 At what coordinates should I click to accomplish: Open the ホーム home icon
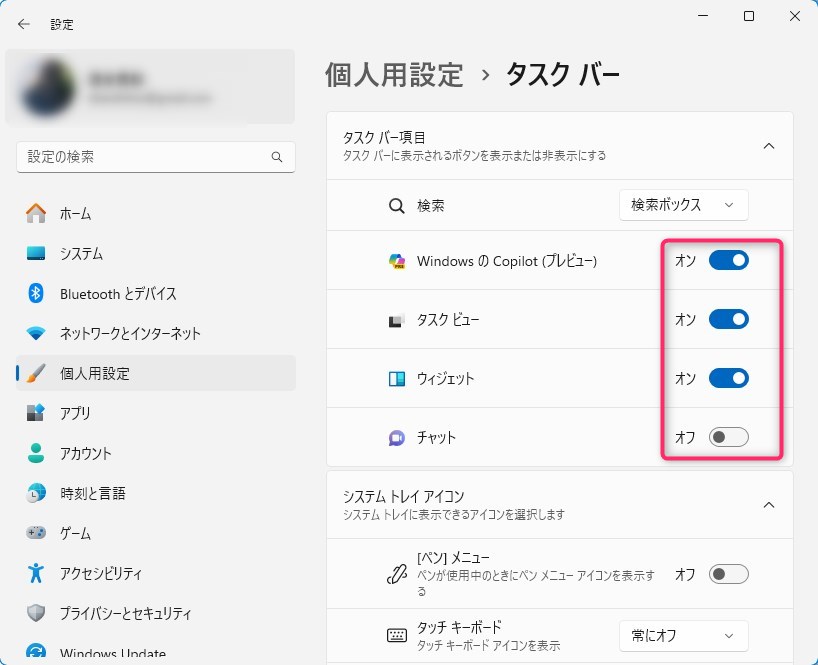(x=36, y=213)
